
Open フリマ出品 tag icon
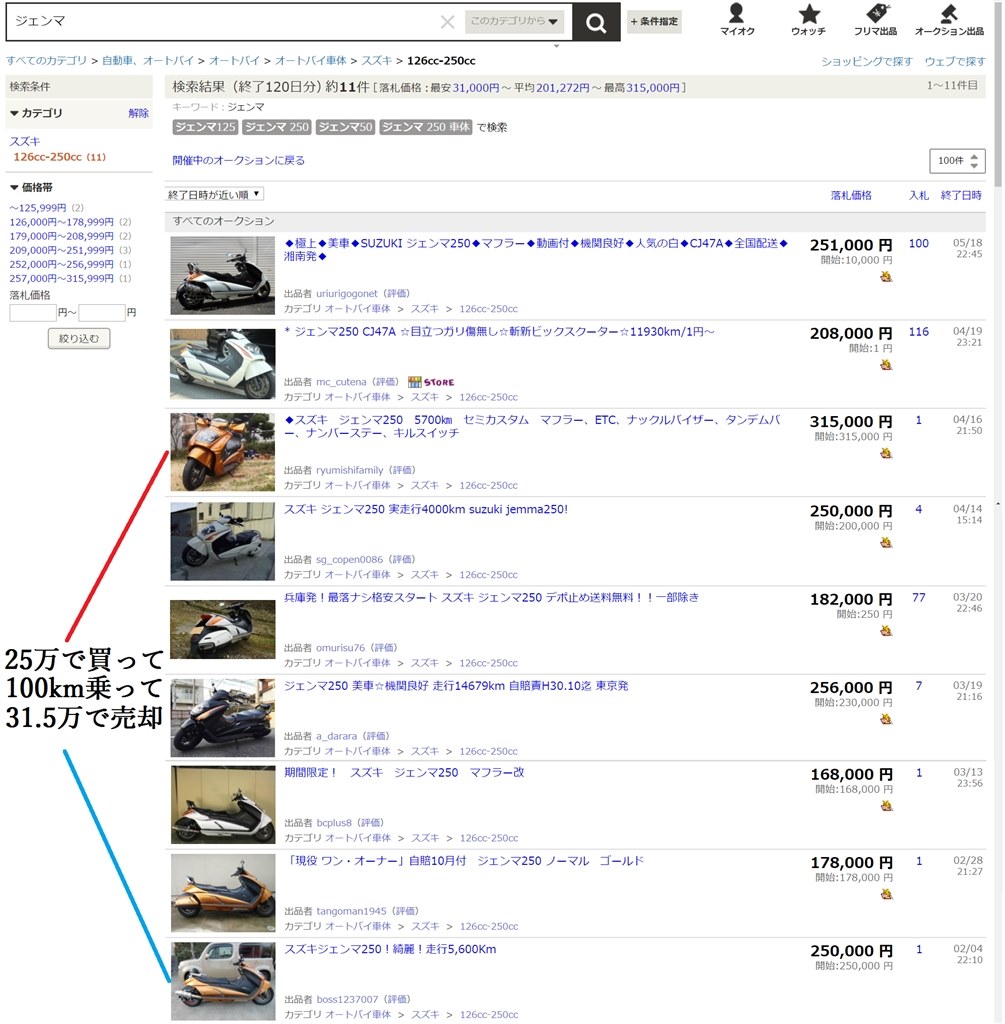(x=875, y=19)
